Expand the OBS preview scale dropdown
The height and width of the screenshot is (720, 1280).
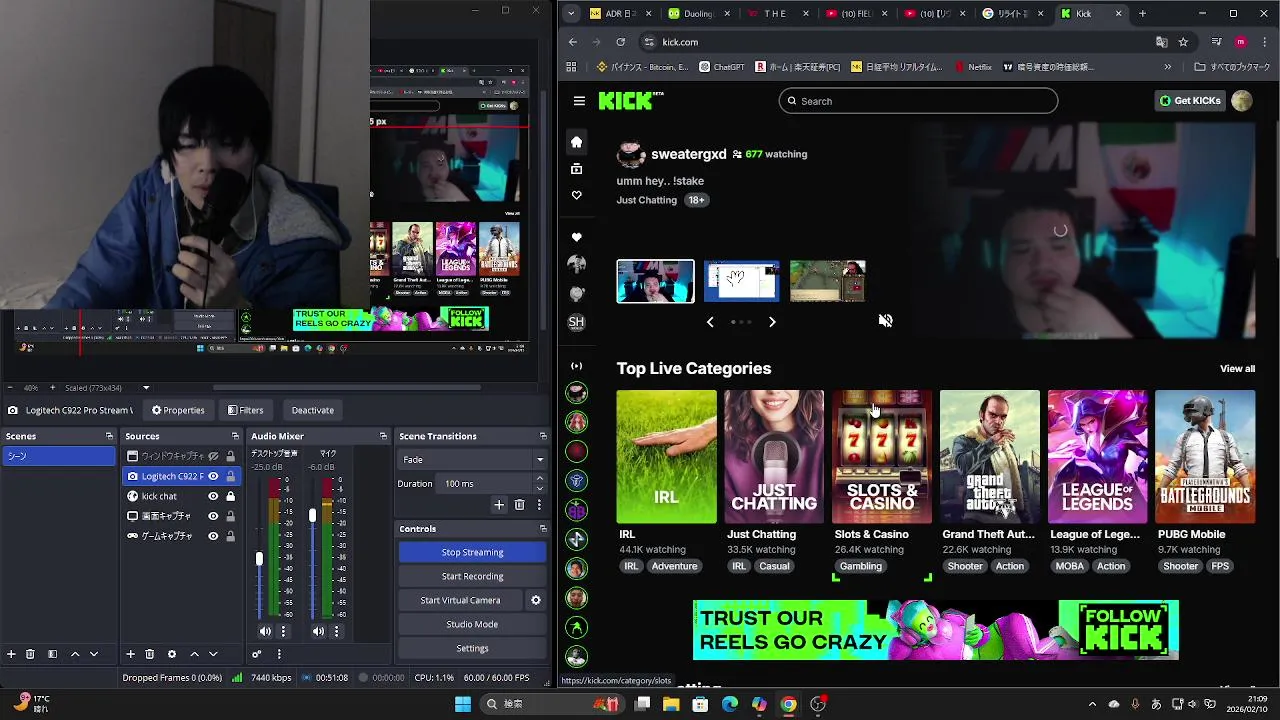coord(146,388)
